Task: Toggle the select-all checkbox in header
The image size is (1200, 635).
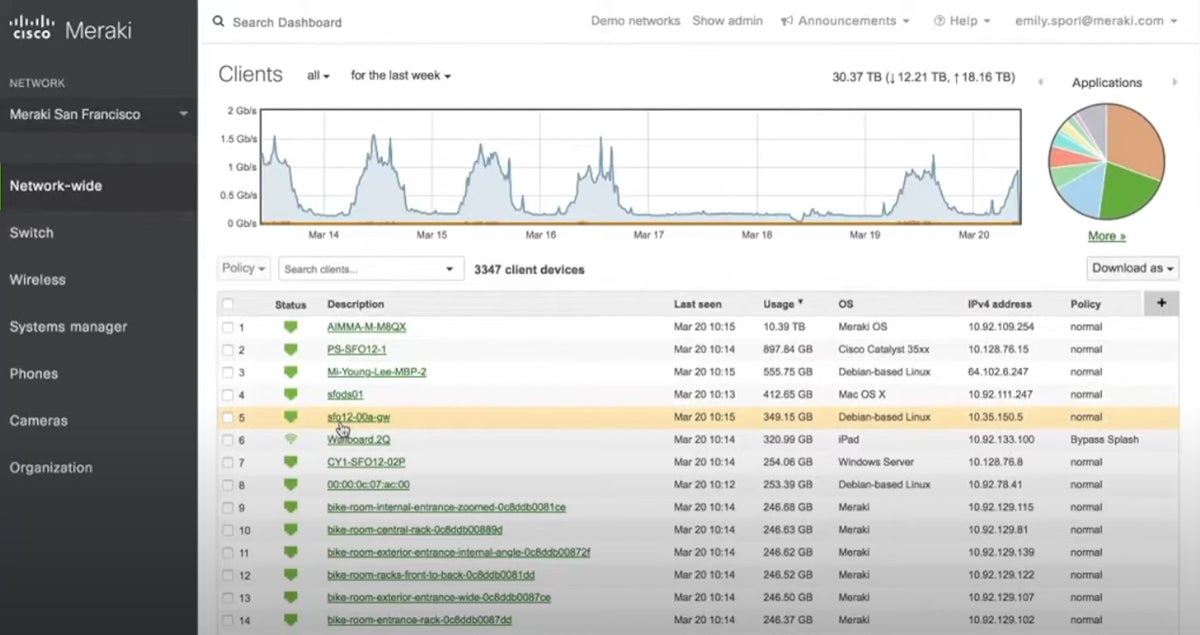Action: 228,304
